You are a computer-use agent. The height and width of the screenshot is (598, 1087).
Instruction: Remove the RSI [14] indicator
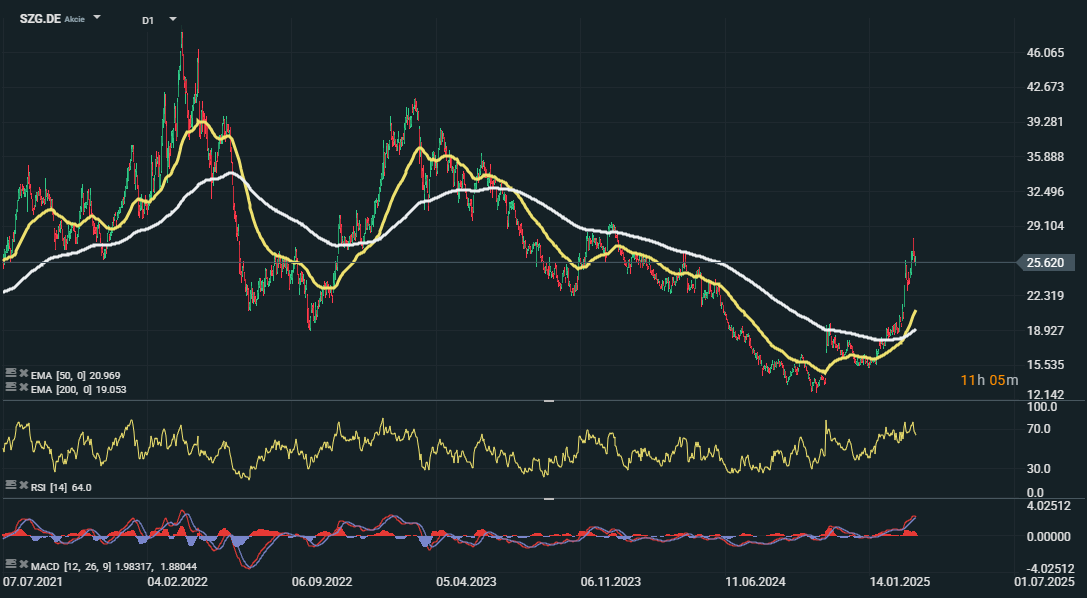[x=23, y=487]
